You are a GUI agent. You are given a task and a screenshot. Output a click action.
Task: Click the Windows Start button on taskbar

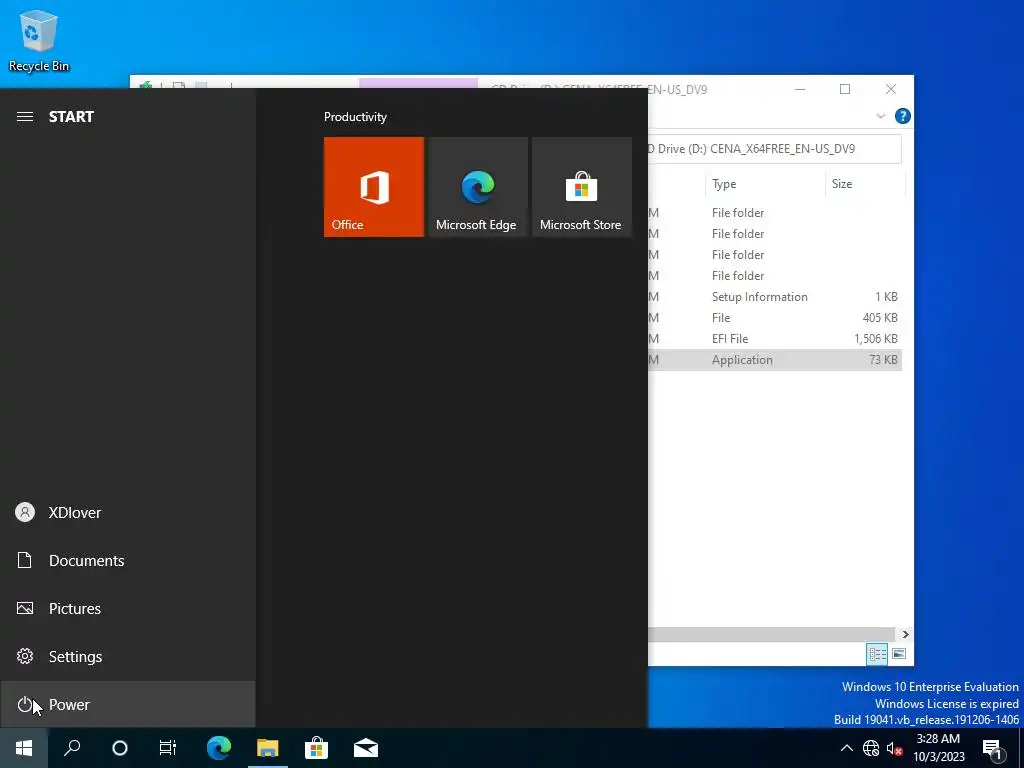pyautogui.click(x=24, y=748)
